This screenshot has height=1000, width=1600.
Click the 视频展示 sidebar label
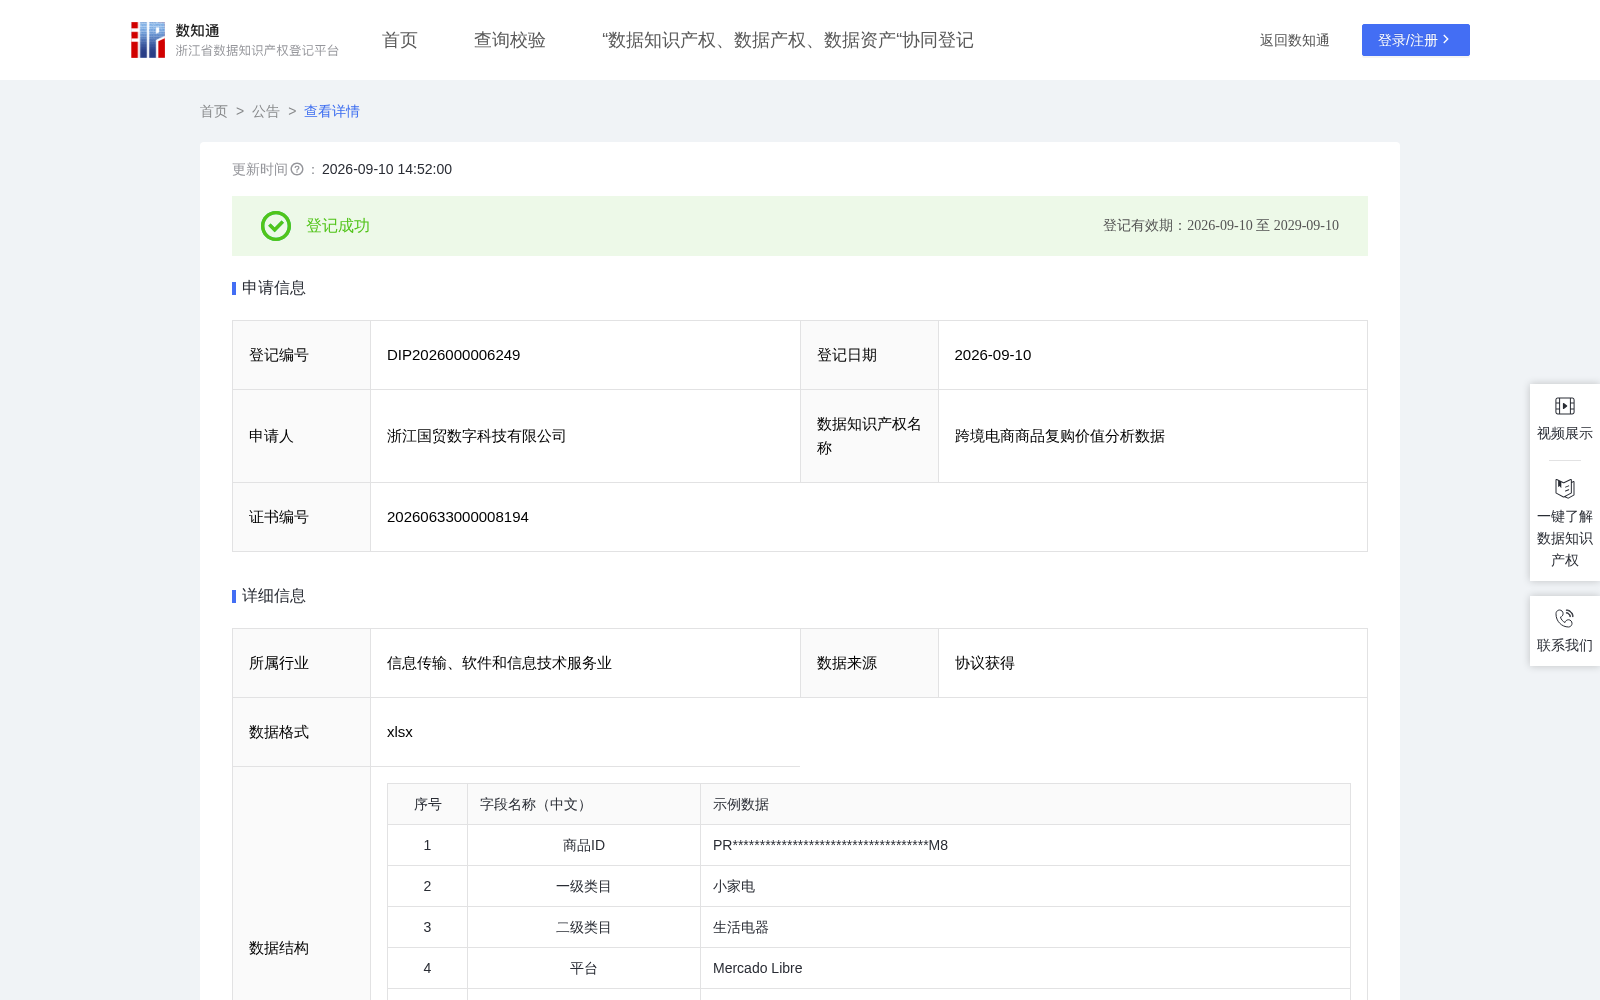coord(1565,433)
